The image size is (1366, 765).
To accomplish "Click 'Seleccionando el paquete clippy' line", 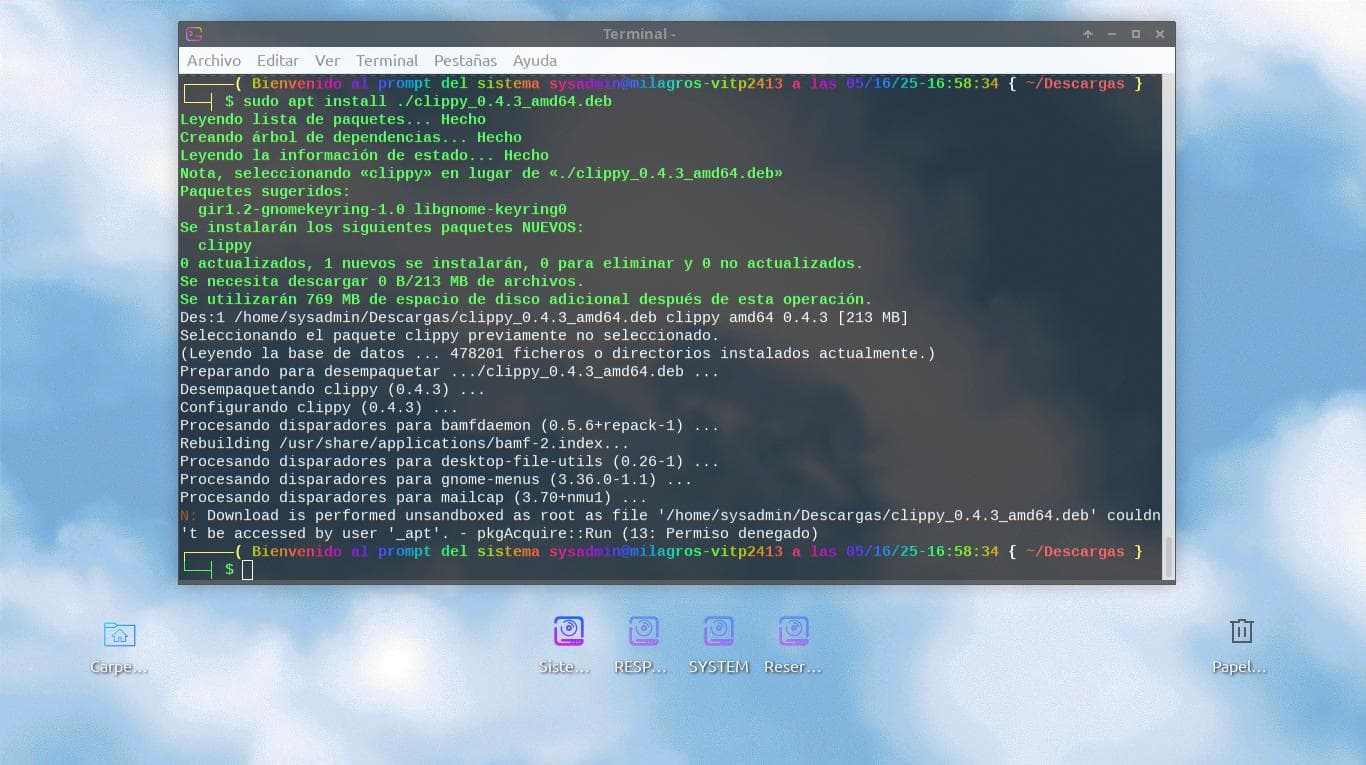I will tap(449, 335).
